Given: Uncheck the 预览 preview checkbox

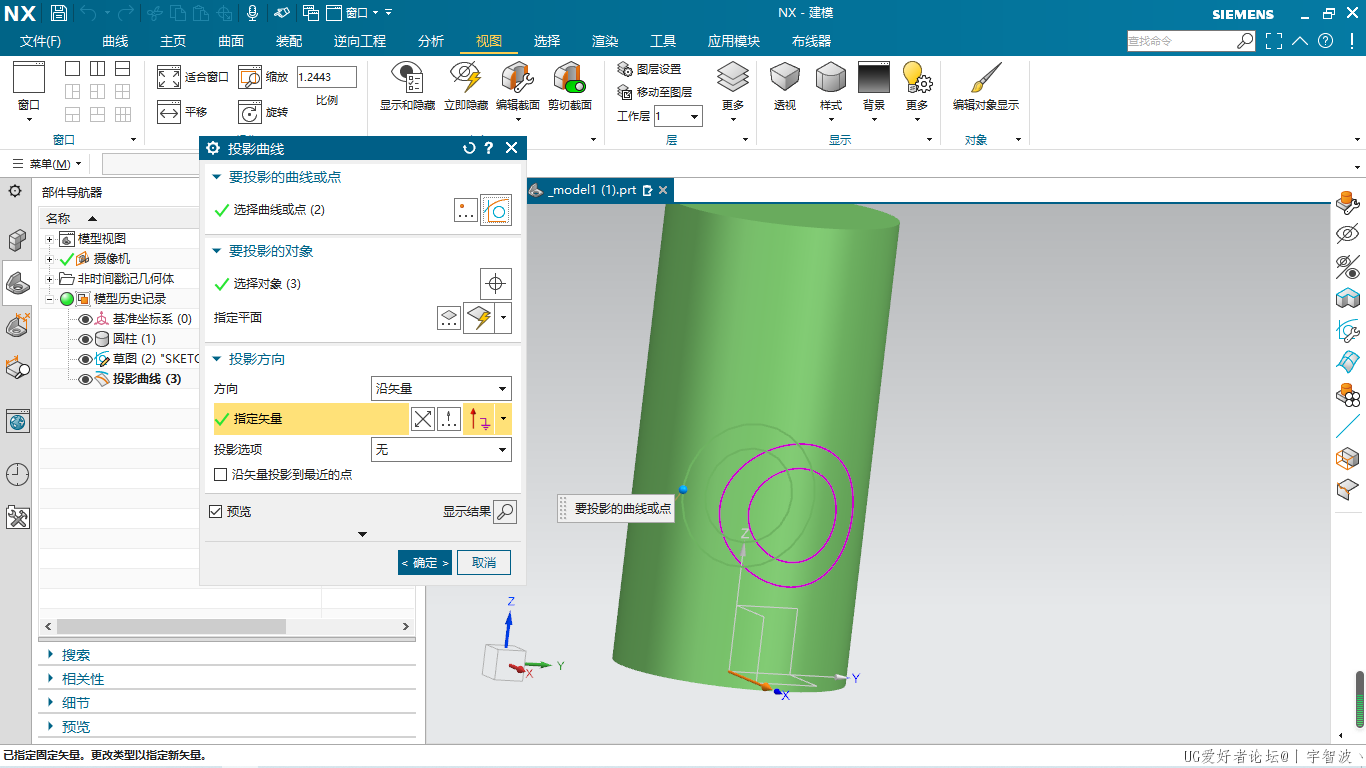Looking at the screenshot, I should click(x=215, y=512).
